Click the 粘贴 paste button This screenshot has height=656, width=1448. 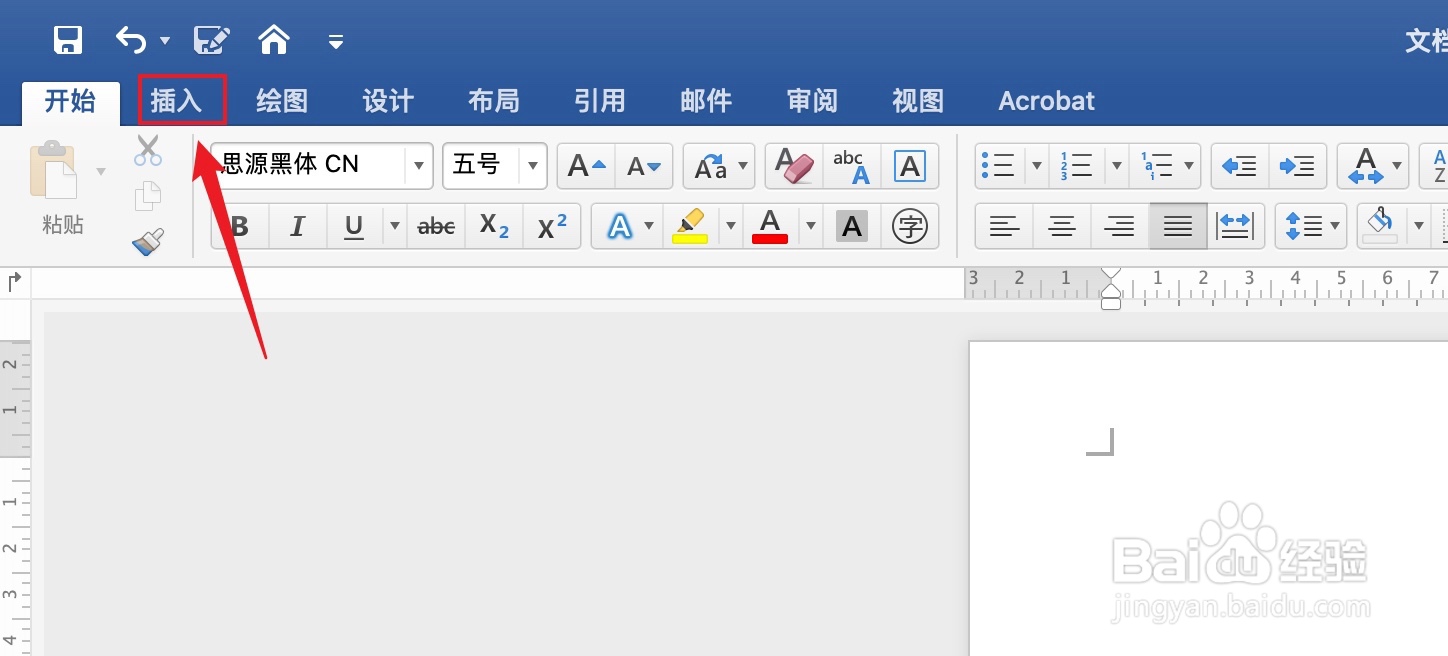pos(62,188)
